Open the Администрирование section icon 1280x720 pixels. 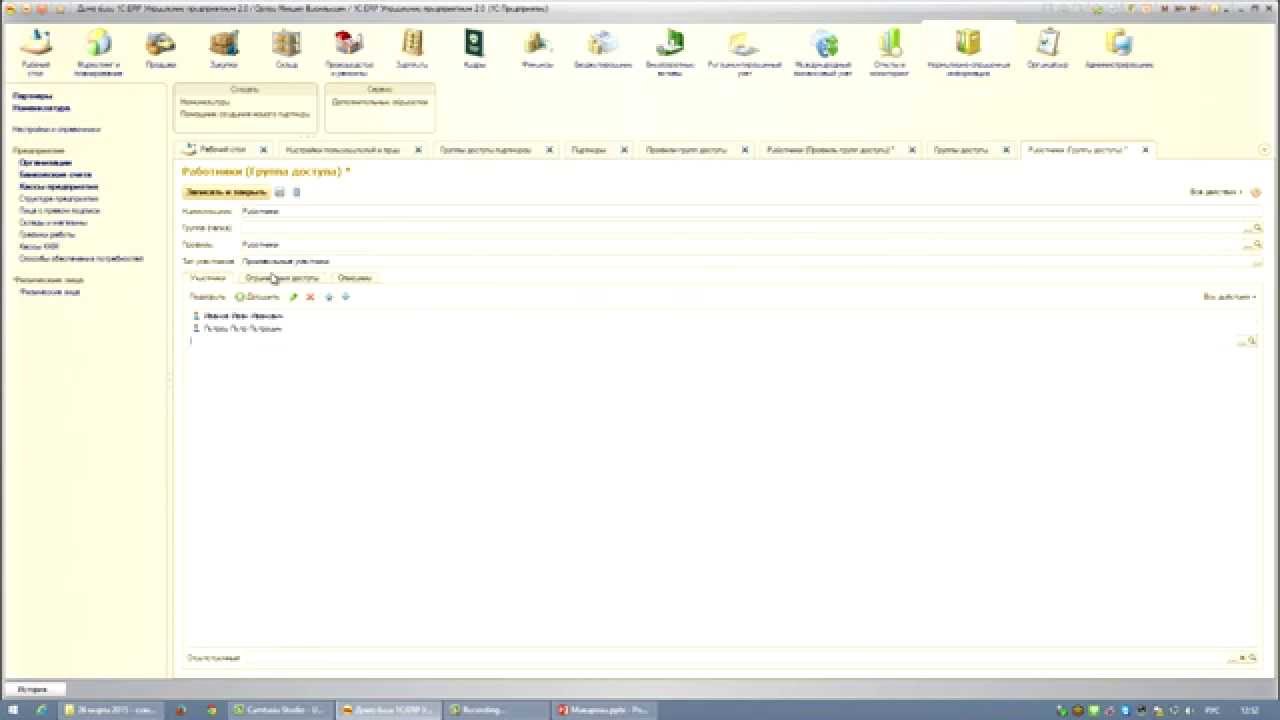1119,48
